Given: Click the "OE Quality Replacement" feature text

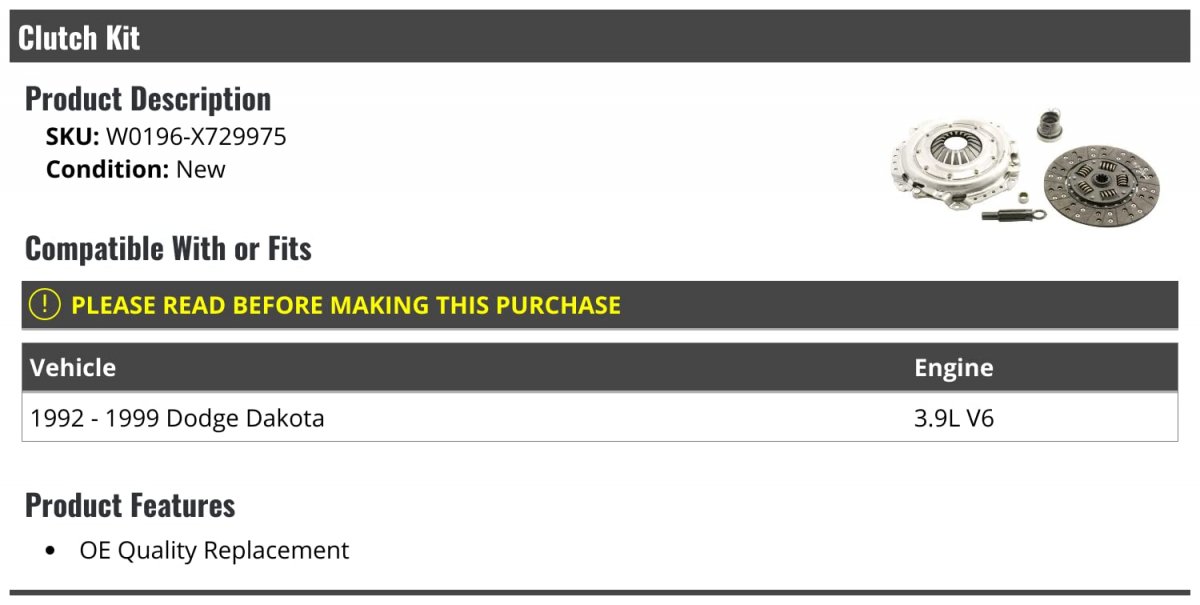Looking at the screenshot, I should 214,550.
